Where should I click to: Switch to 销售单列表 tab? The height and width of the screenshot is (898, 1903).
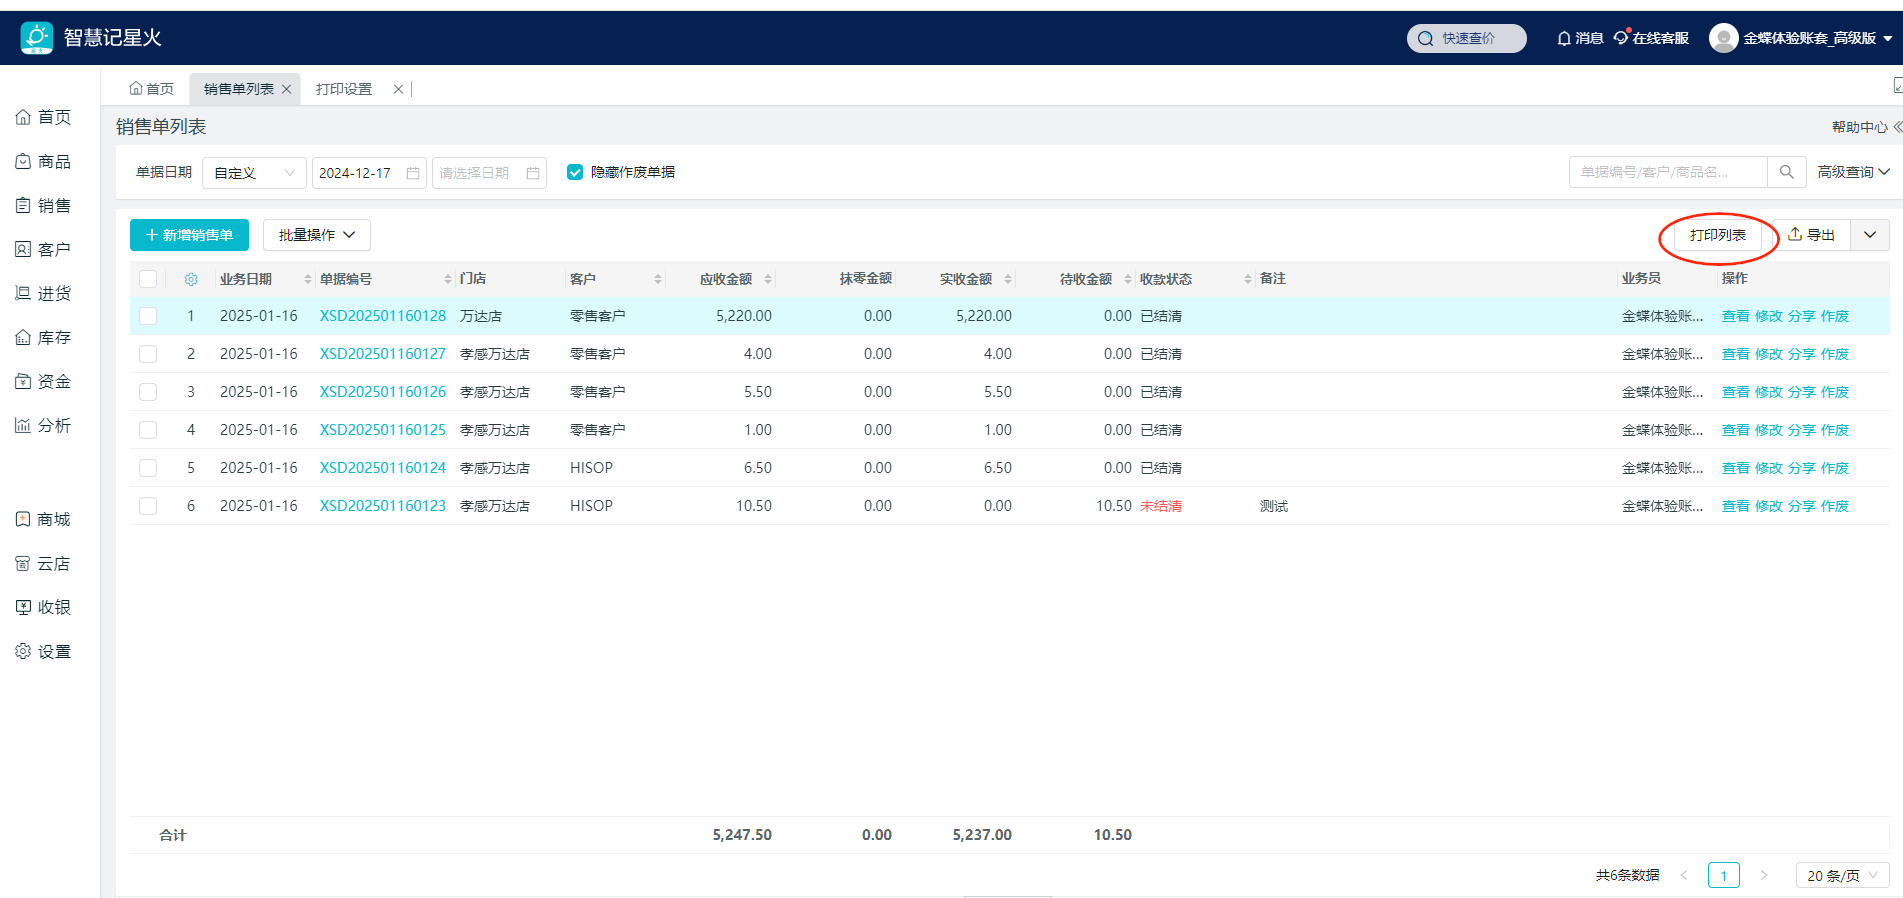pos(239,89)
